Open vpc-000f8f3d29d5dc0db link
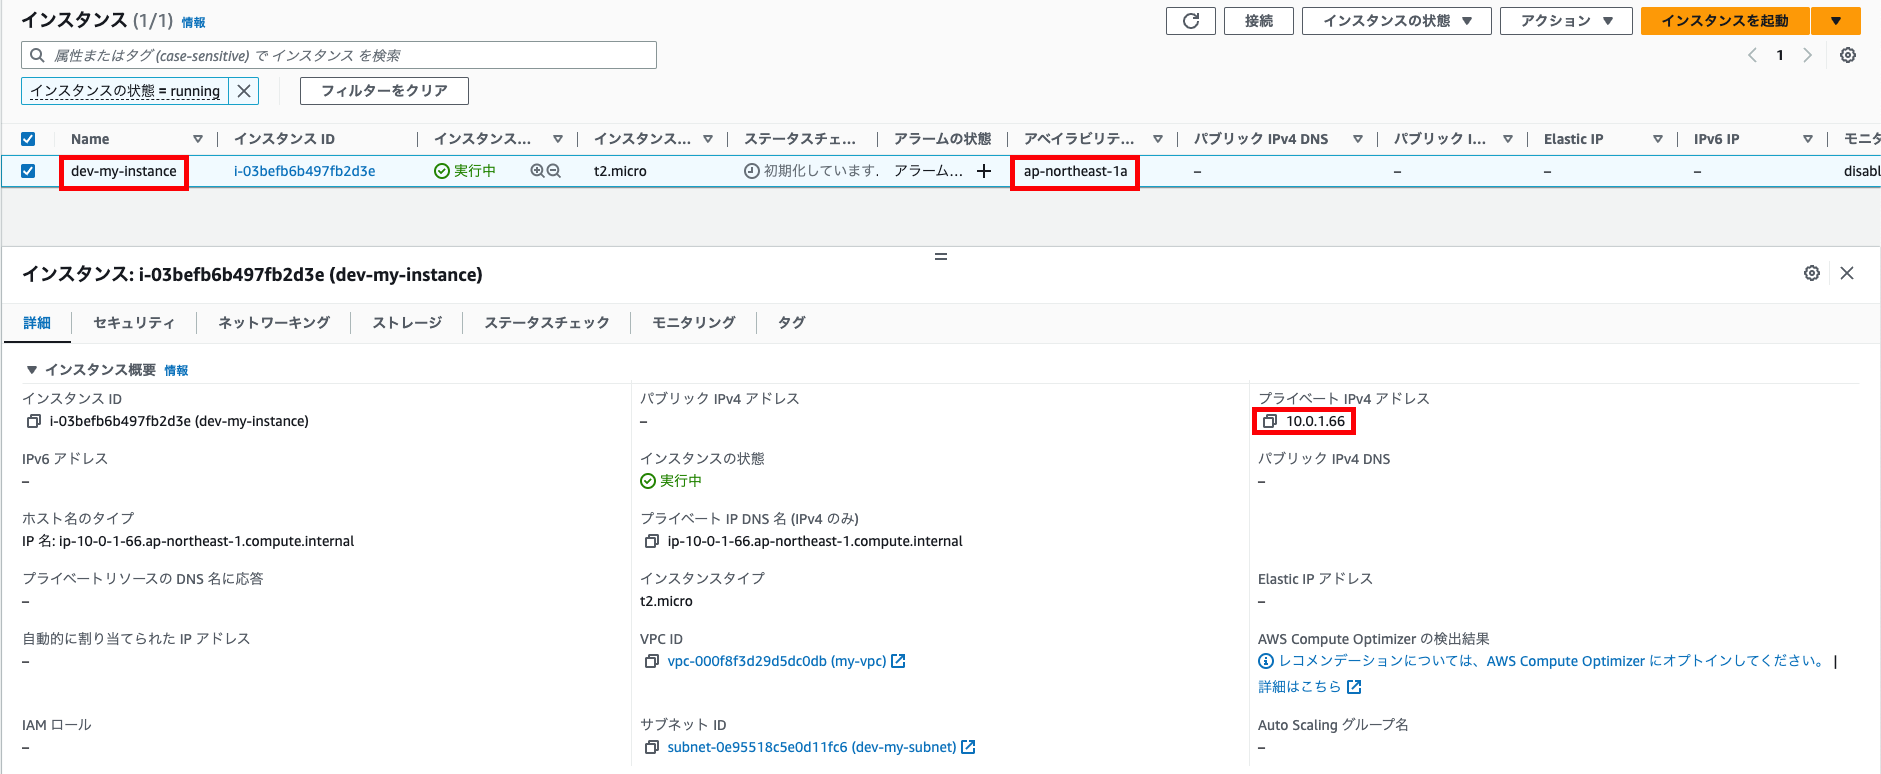1881x774 pixels. click(777, 661)
